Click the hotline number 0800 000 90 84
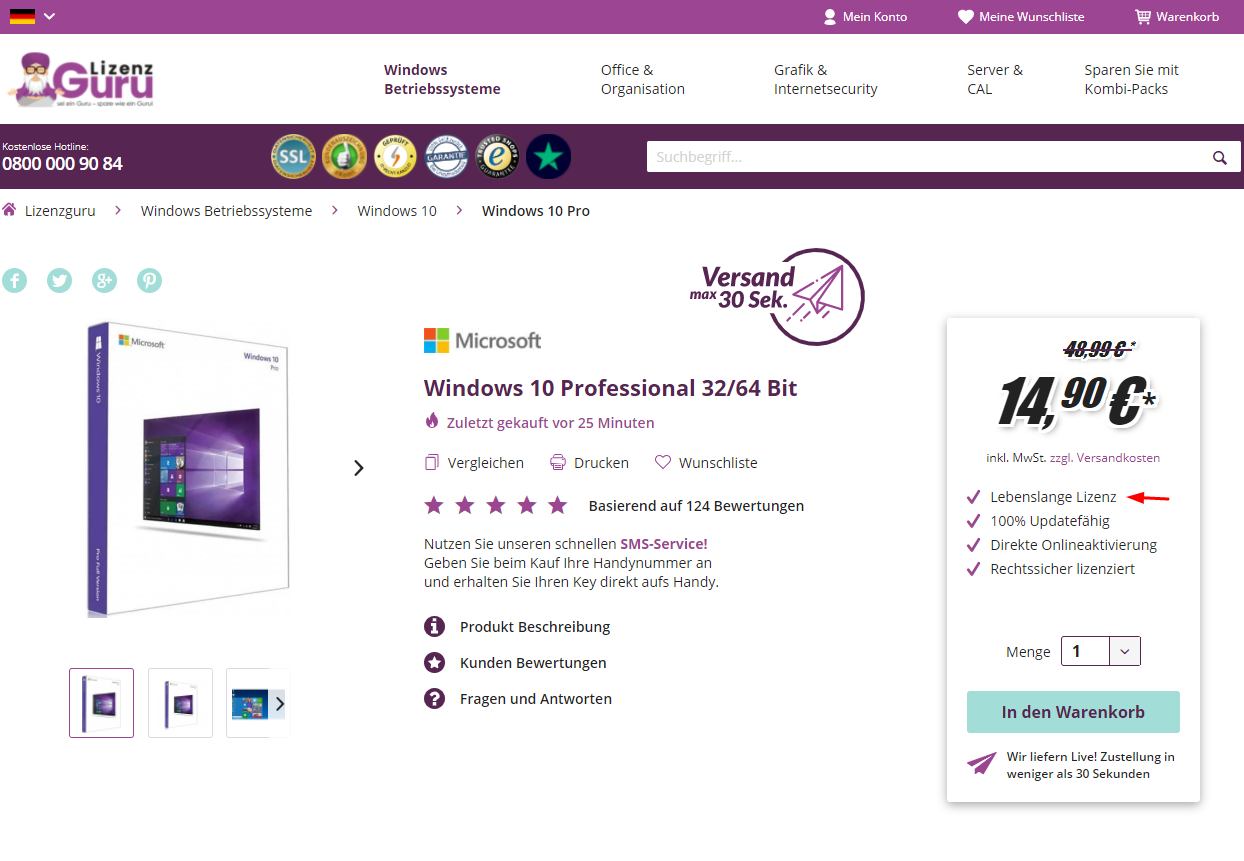 (x=62, y=164)
